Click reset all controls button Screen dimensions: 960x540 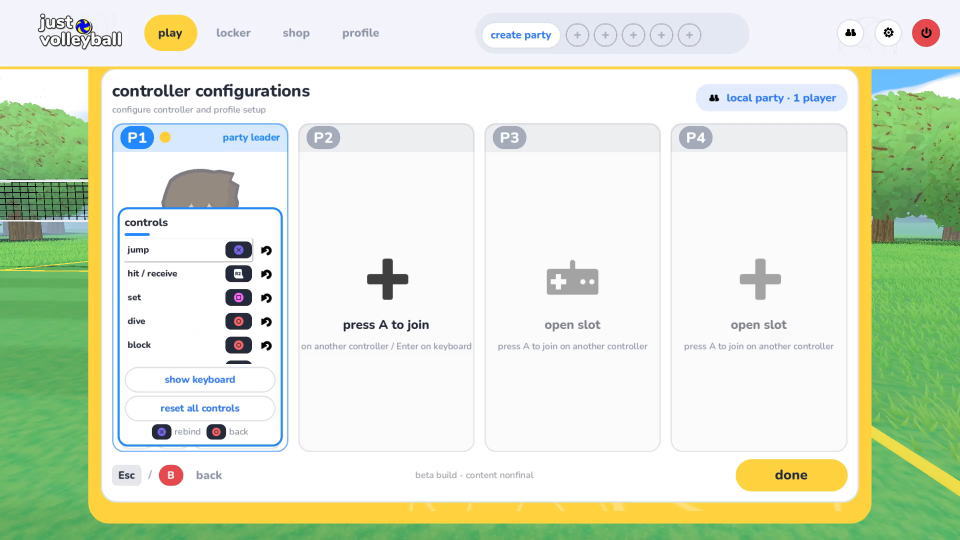[x=200, y=408]
